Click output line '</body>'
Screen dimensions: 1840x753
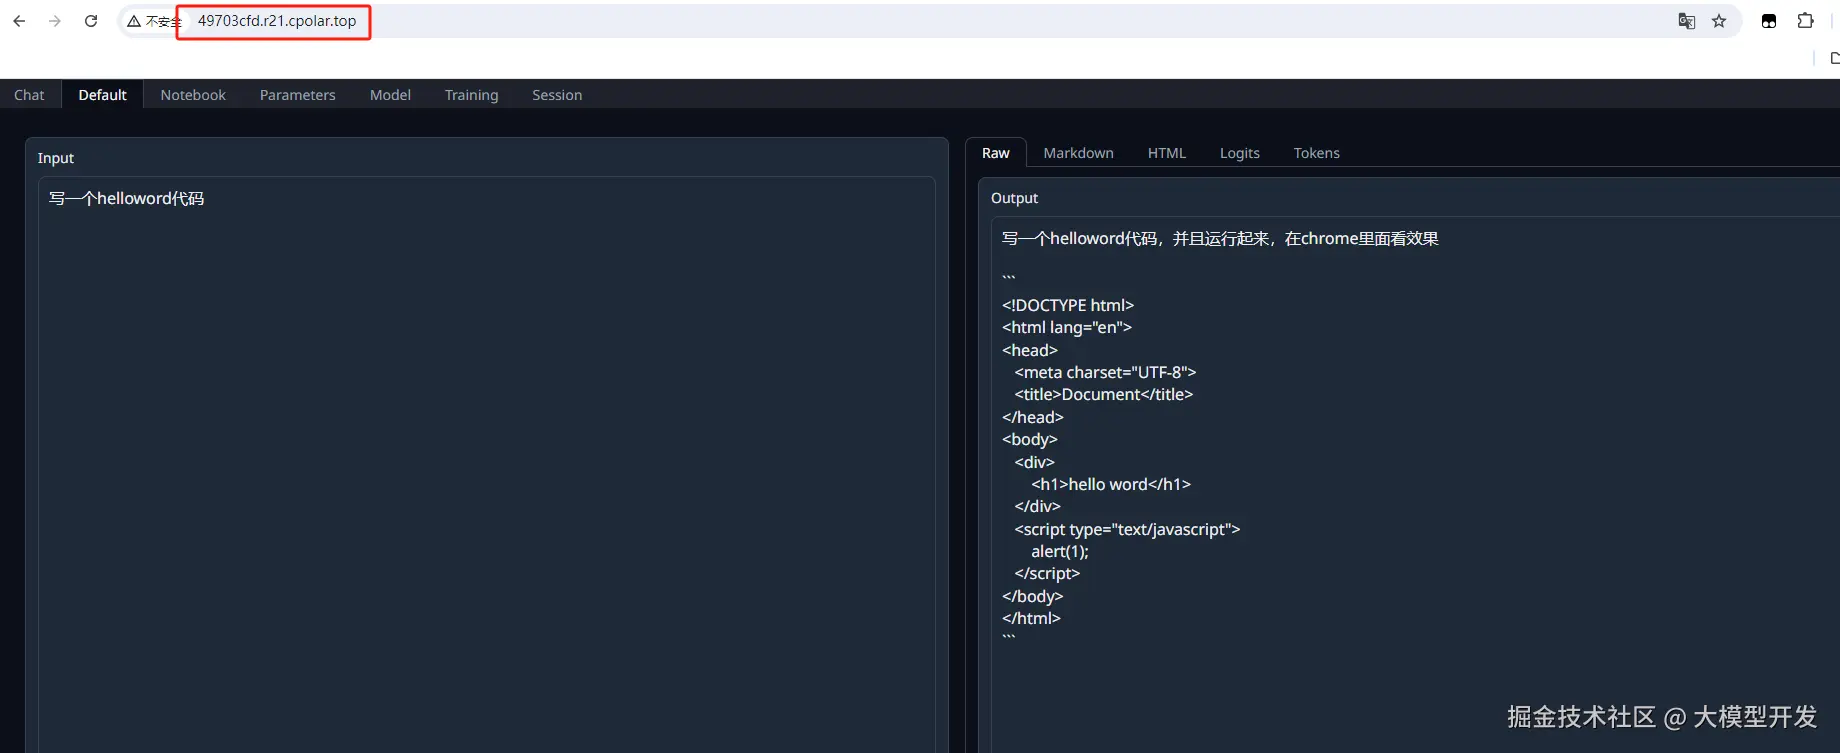click(x=1033, y=596)
